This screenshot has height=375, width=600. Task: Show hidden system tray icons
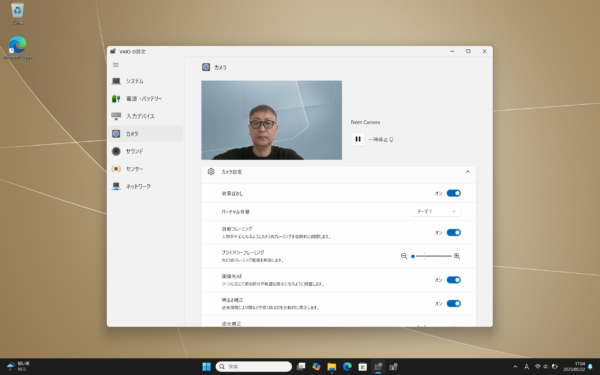515,367
